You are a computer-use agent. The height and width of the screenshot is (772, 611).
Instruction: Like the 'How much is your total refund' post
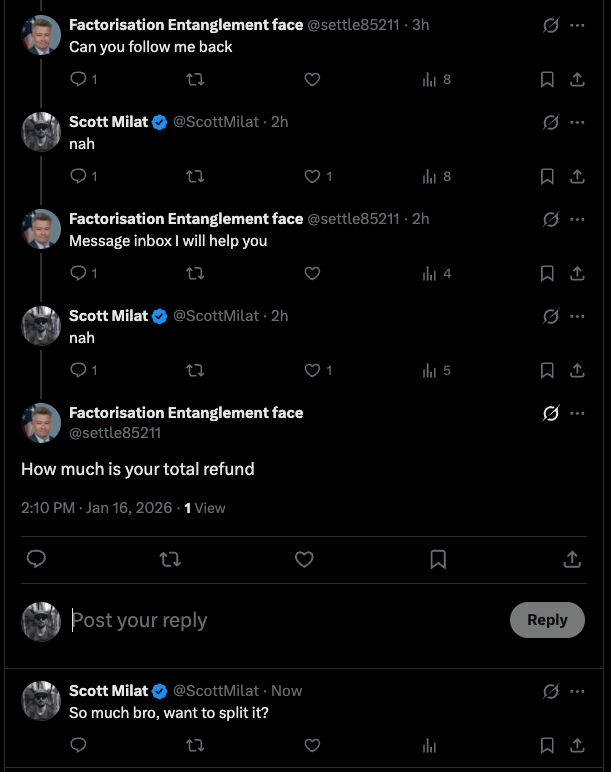click(304, 560)
